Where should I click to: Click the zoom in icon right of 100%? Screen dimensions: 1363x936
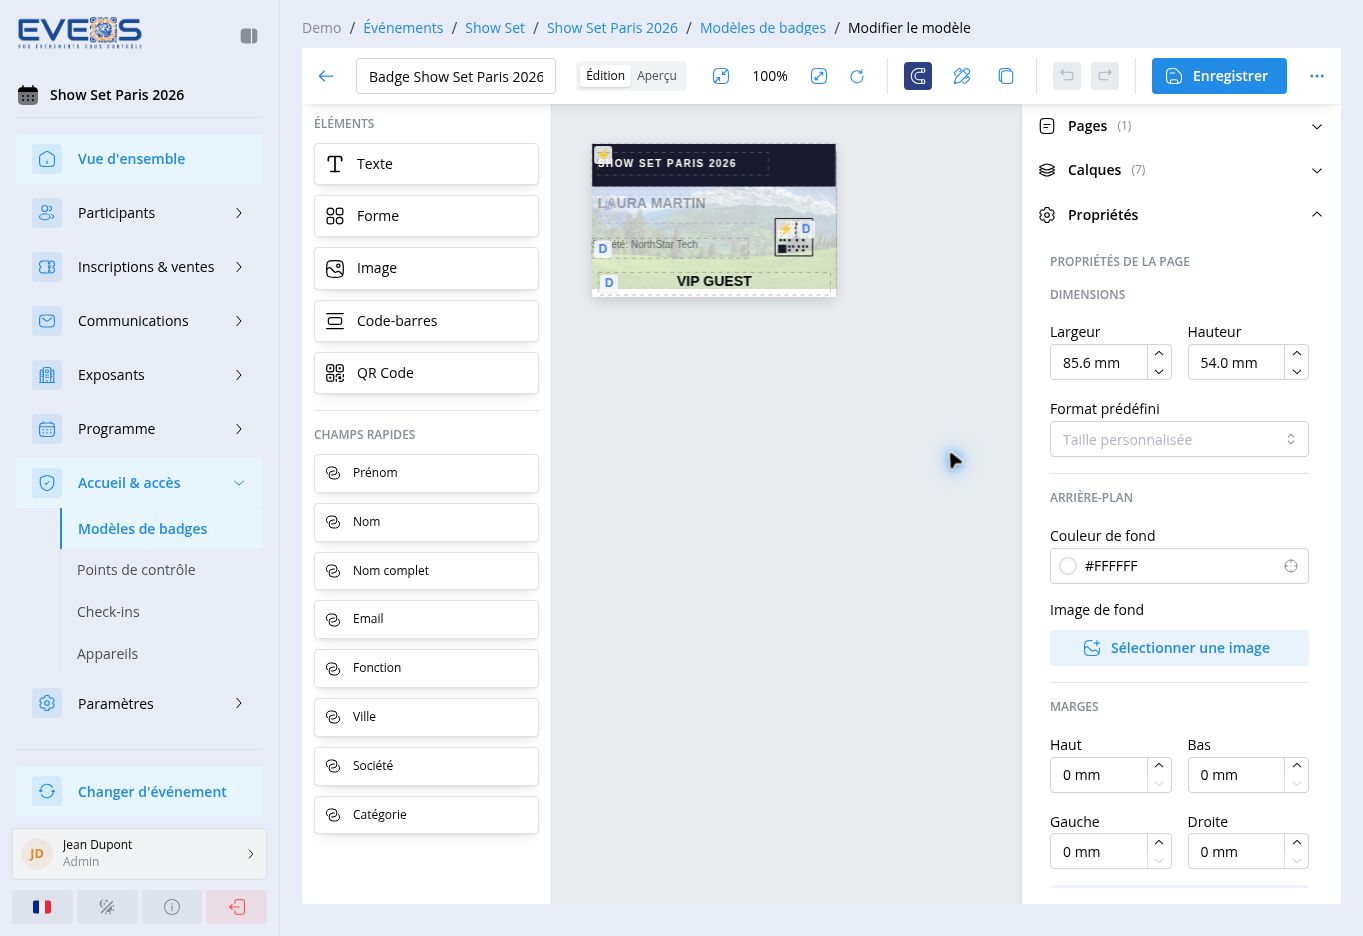819,76
